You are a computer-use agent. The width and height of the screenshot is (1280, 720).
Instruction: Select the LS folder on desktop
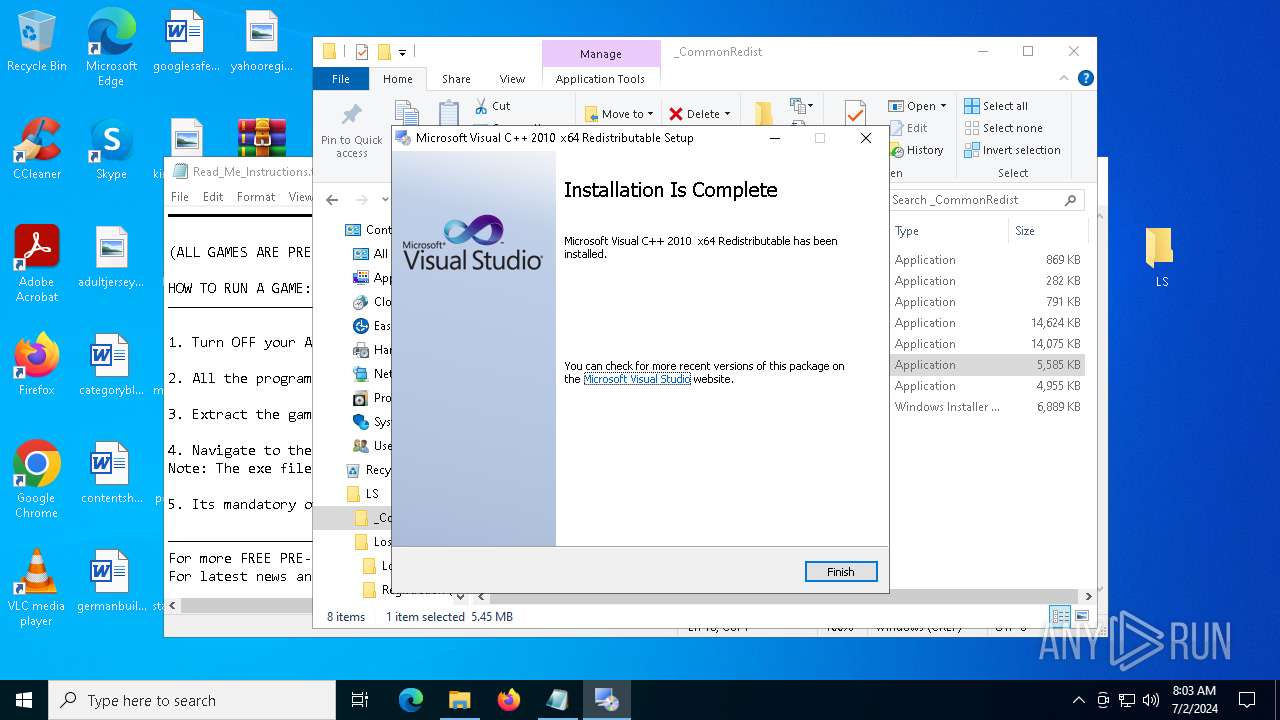click(x=1161, y=257)
